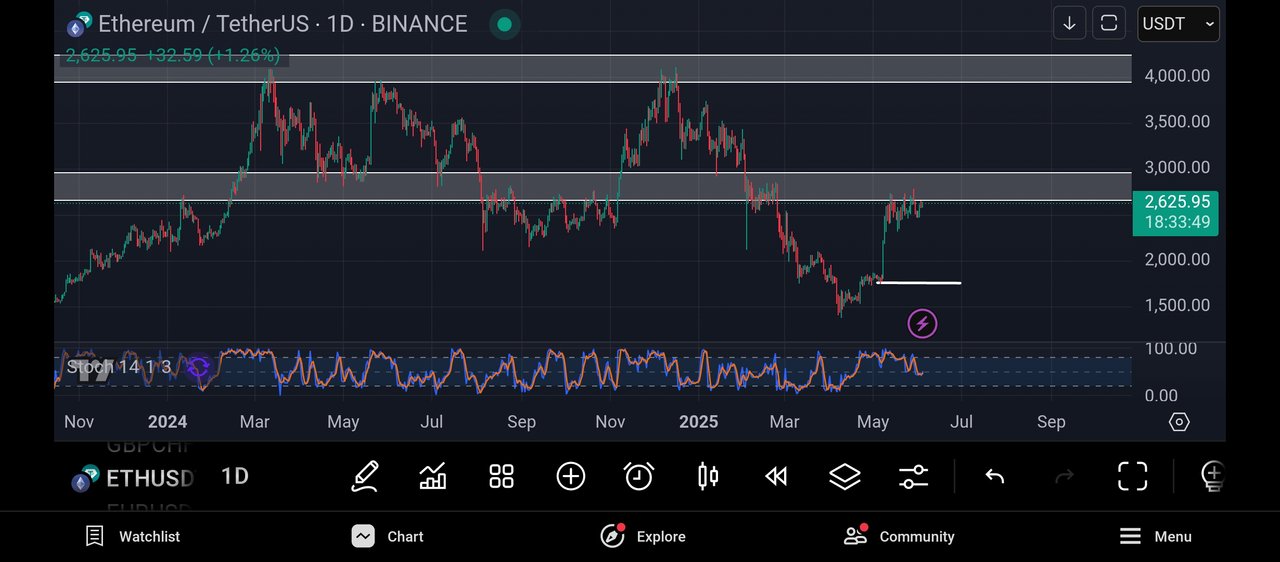The width and height of the screenshot is (1280, 562).
Task: Open the Menu tab
Action: pyautogui.click(x=1155, y=537)
